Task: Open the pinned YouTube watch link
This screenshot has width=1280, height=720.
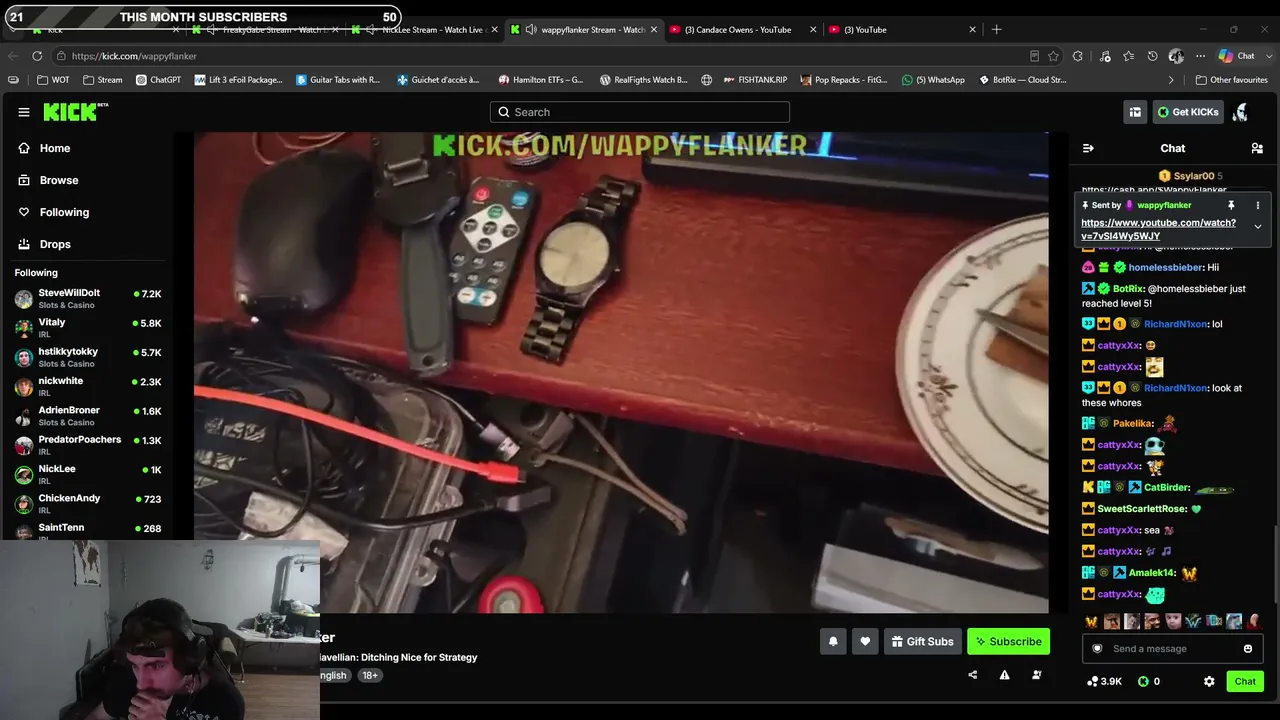Action: click(1158, 229)
